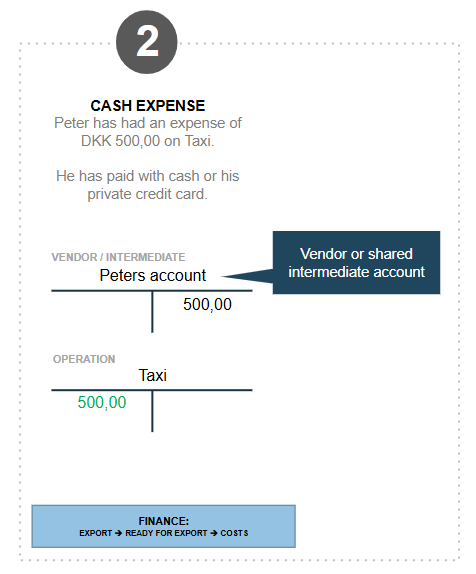Click the FINANCE: label
The image size is (476, 574).
click(164, 521)
